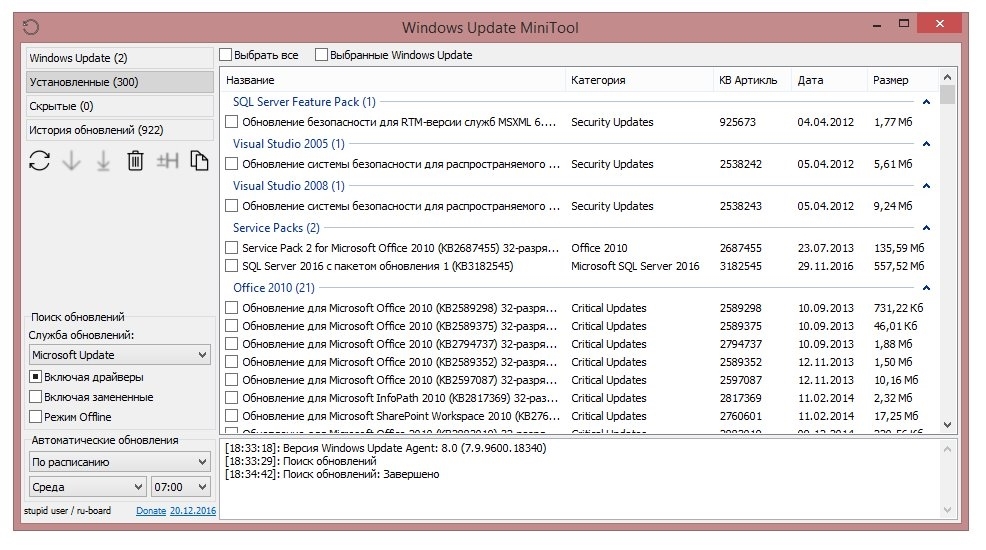The width and height of the screenshot is (986, 550).
Task: Maximize the Windows Update MiniTool window
Action: pos(904,24)
